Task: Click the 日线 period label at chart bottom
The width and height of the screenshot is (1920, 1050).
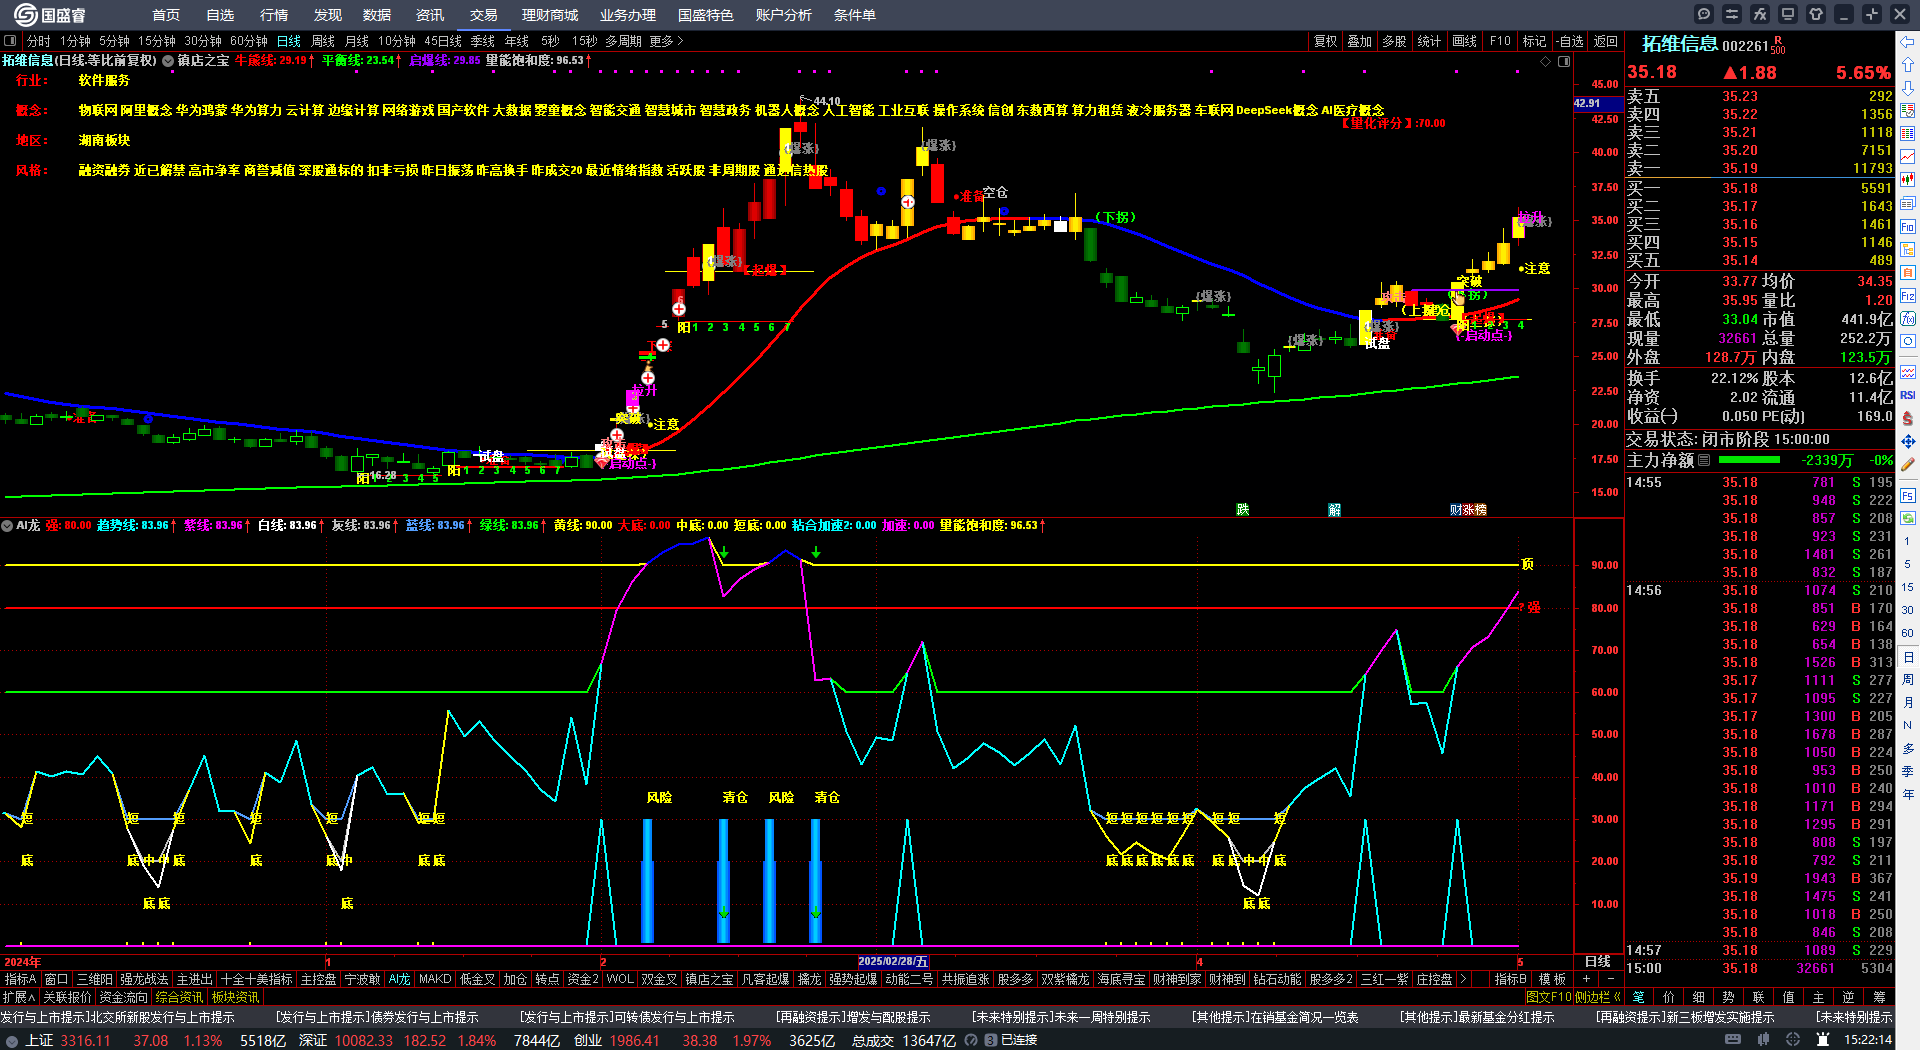Action: pyautogui.click(x=1598, y=961)
